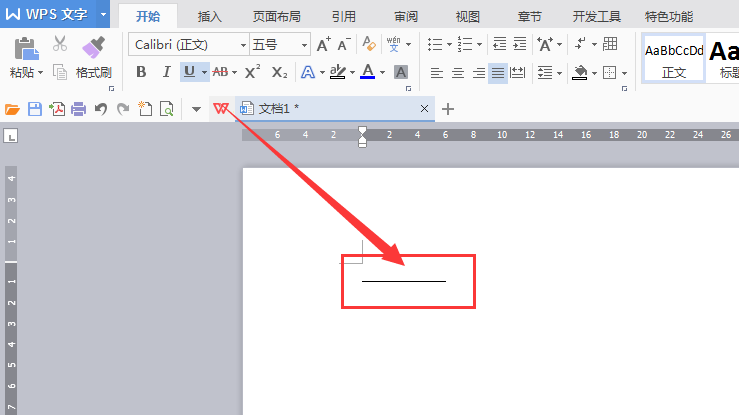Open the 开发工具 tab
The width and height of the screenshot is (739, 415).
tap(596, 16)
